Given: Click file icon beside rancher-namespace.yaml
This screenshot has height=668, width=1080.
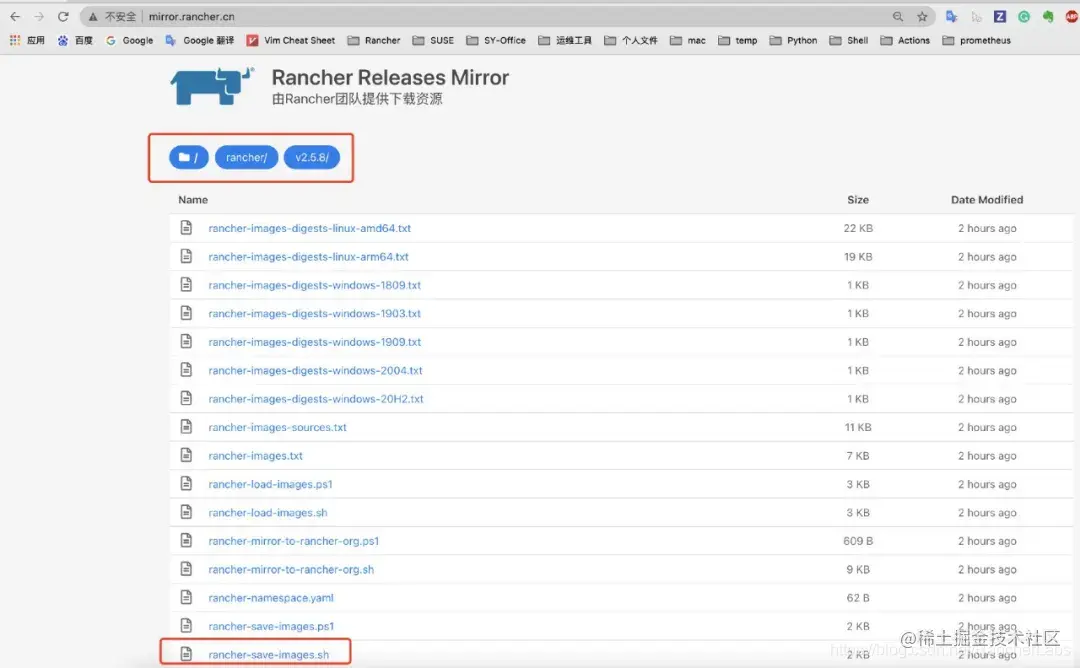Looking at the screenshot, I should point(186,597).
